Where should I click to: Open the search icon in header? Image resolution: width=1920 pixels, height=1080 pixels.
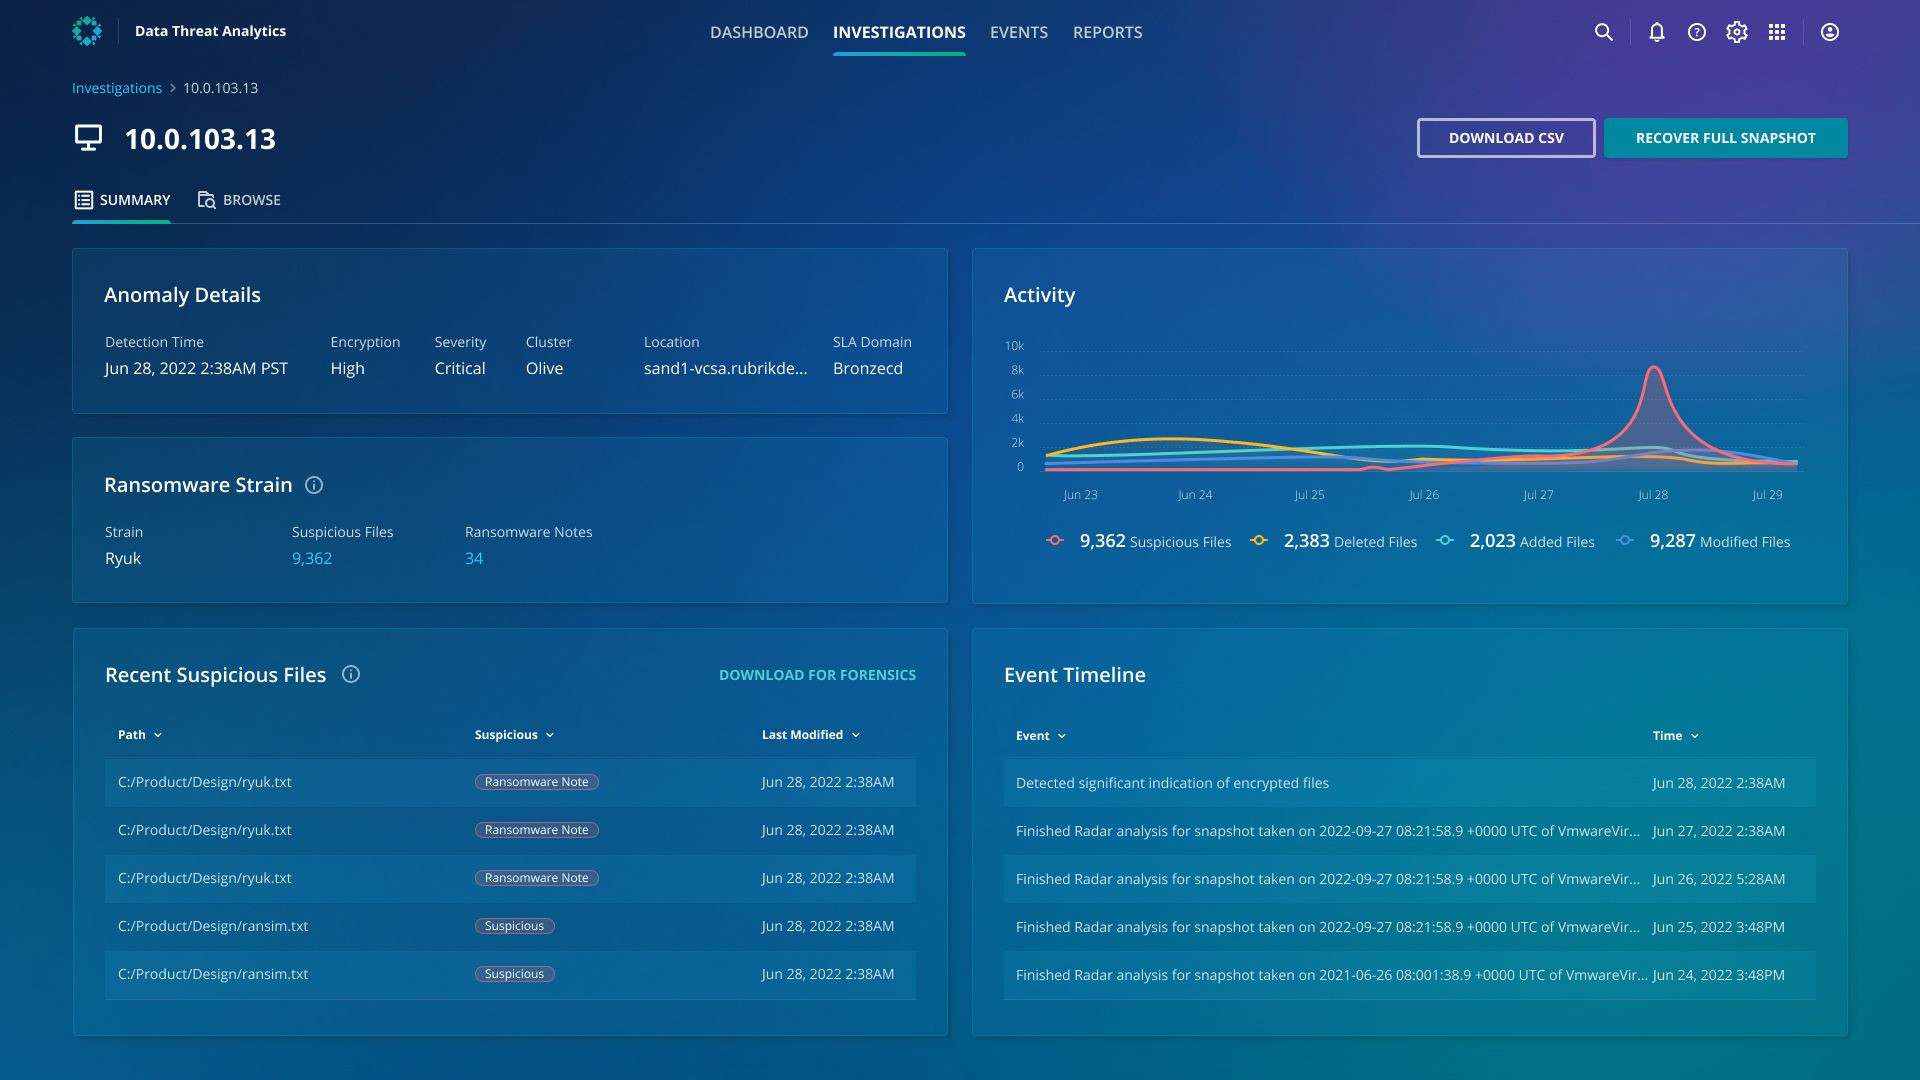(1603, 32)
